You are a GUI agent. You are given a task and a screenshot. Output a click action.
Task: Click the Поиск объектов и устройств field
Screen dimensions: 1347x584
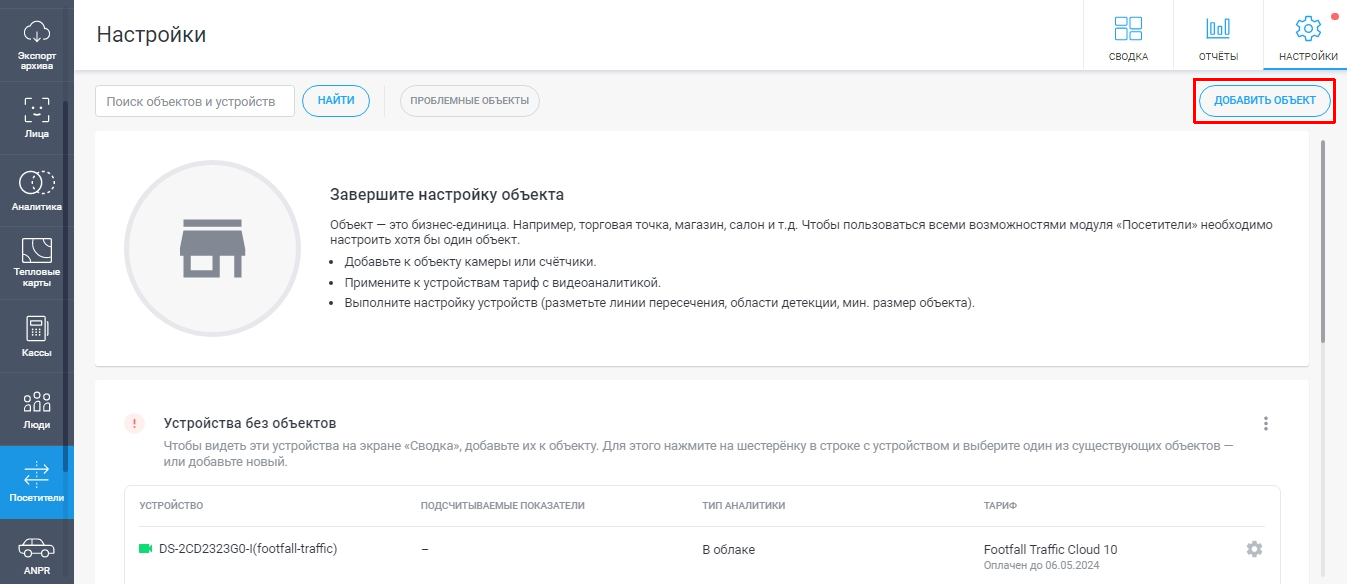[195, 101]
